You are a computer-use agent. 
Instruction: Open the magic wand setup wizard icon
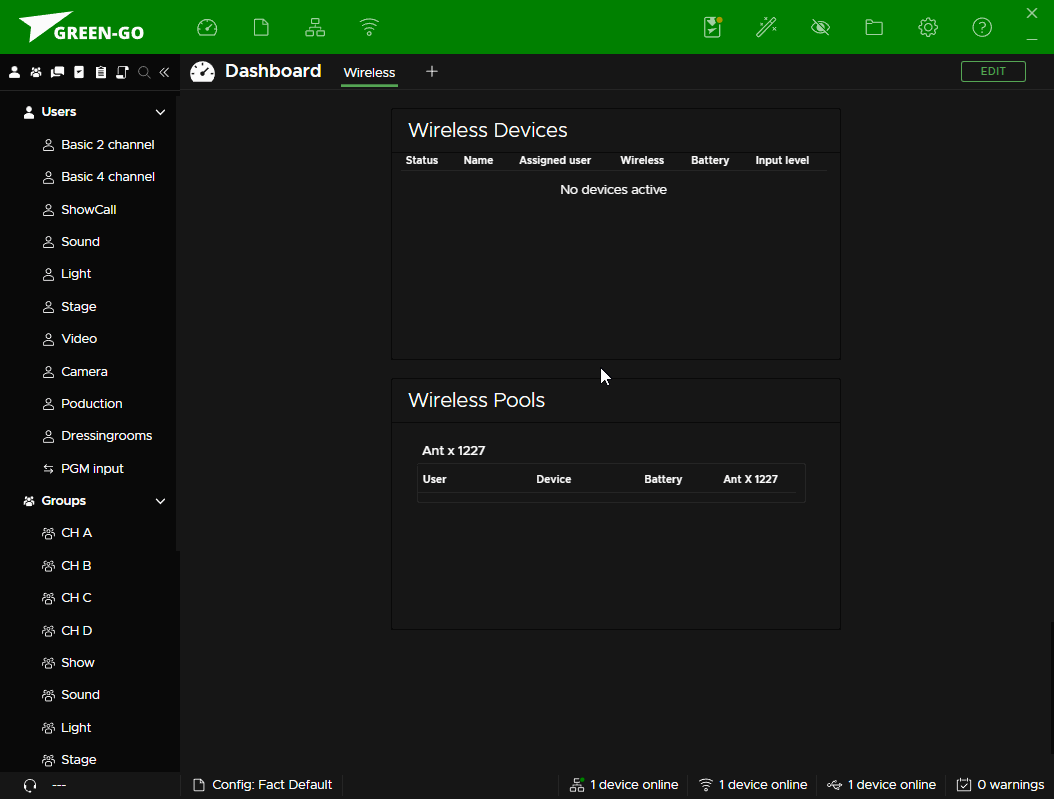pos(766,27)
